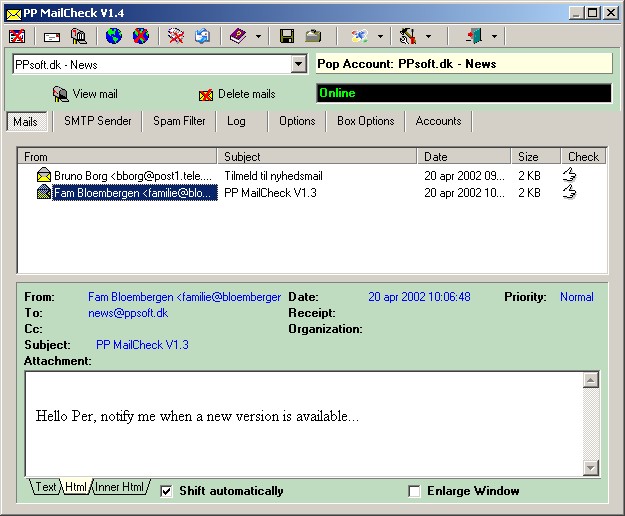Screen dimensions: 625x516
Task: Click the blue PP MailCheck V1.3 subject link
Action: 142,345
